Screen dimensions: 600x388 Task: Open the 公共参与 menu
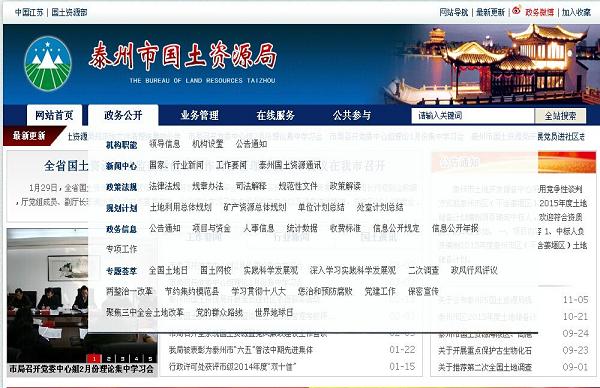tap(352, 115)
